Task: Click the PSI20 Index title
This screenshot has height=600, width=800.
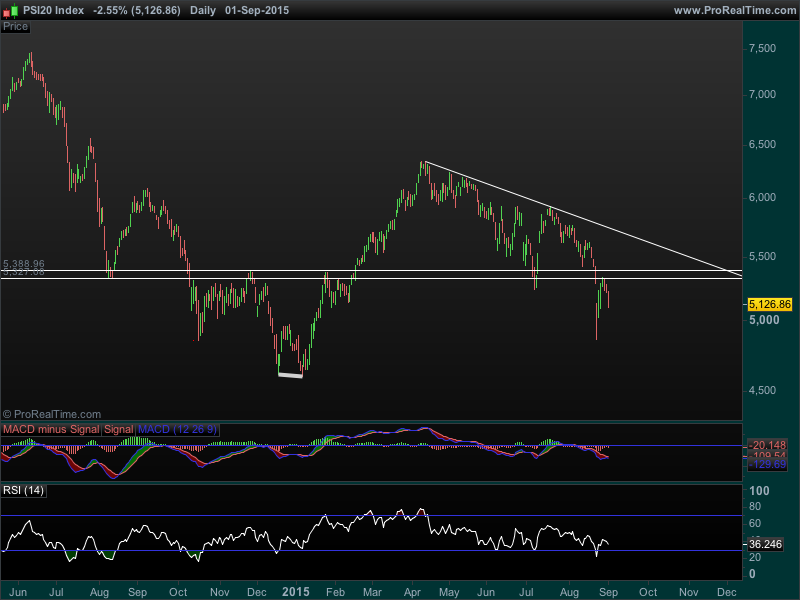Action: [x=53, y=10]
